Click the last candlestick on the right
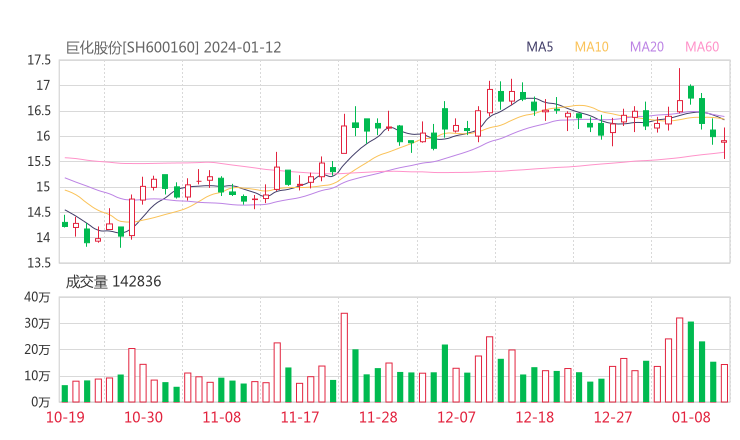Screen dimensions: 740x440 point(724,142)
